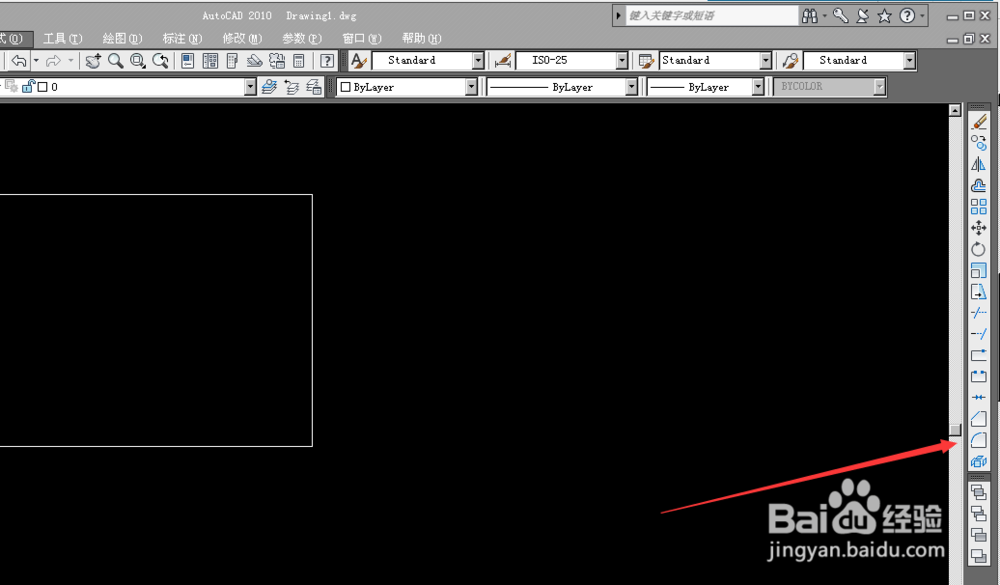Select the Extend tool

(979, 334)
